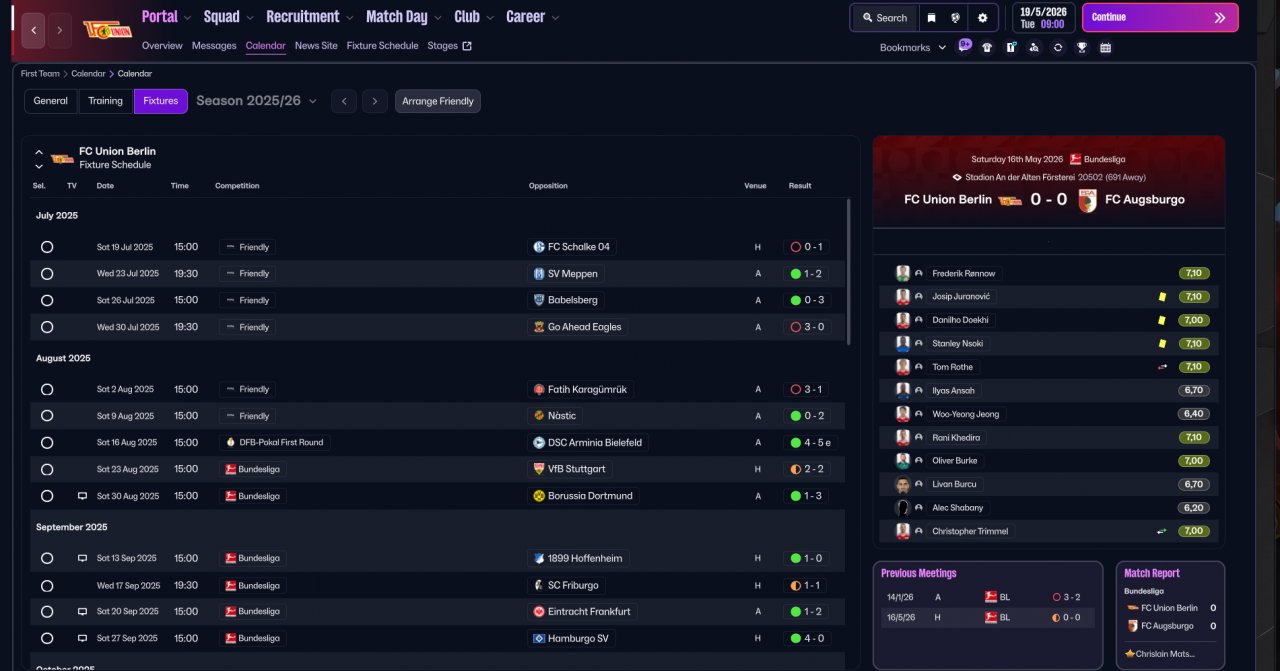Click the date and time display 19/5/2026

click(x=1043, y=17)
